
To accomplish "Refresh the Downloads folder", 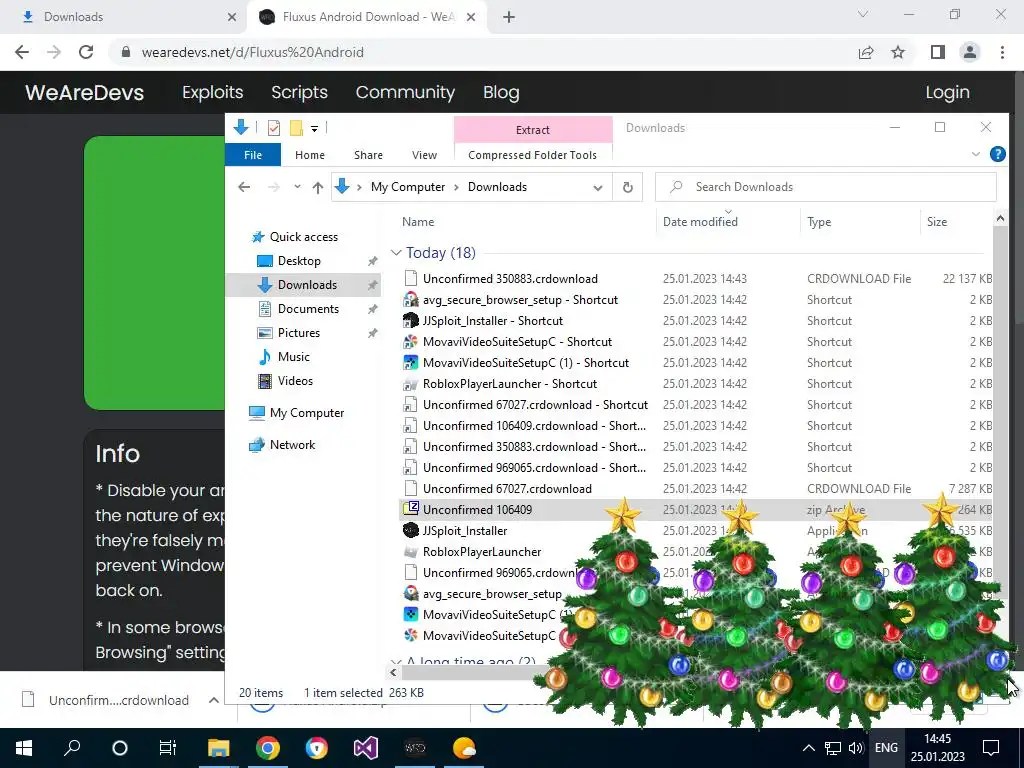I will click(628, 187).
